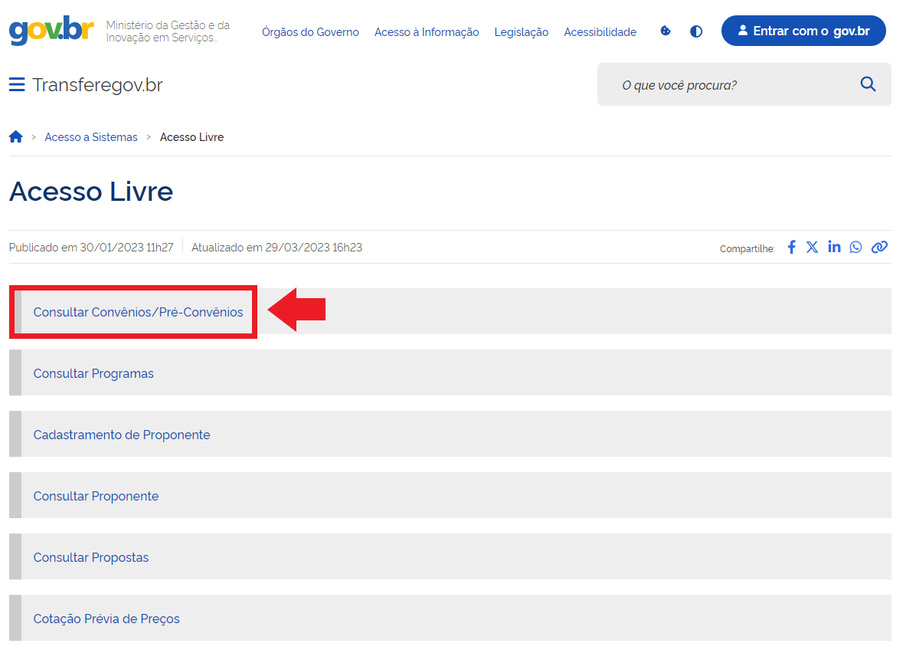Share the page on LinkedIn

(834, 246)
